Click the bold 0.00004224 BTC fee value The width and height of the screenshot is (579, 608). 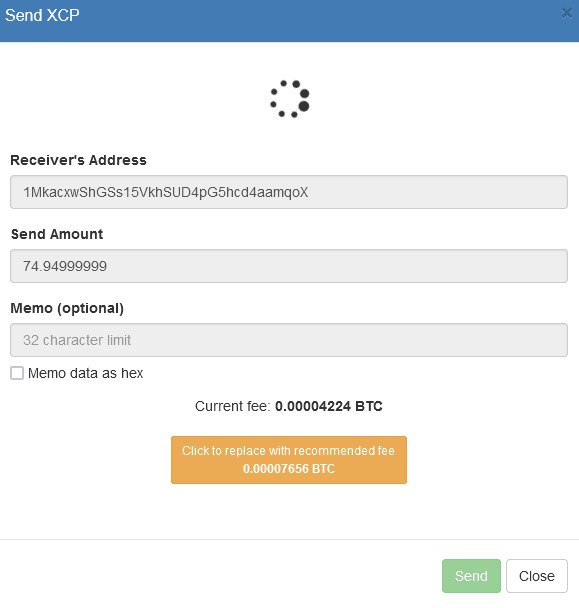tap(329, 406)
